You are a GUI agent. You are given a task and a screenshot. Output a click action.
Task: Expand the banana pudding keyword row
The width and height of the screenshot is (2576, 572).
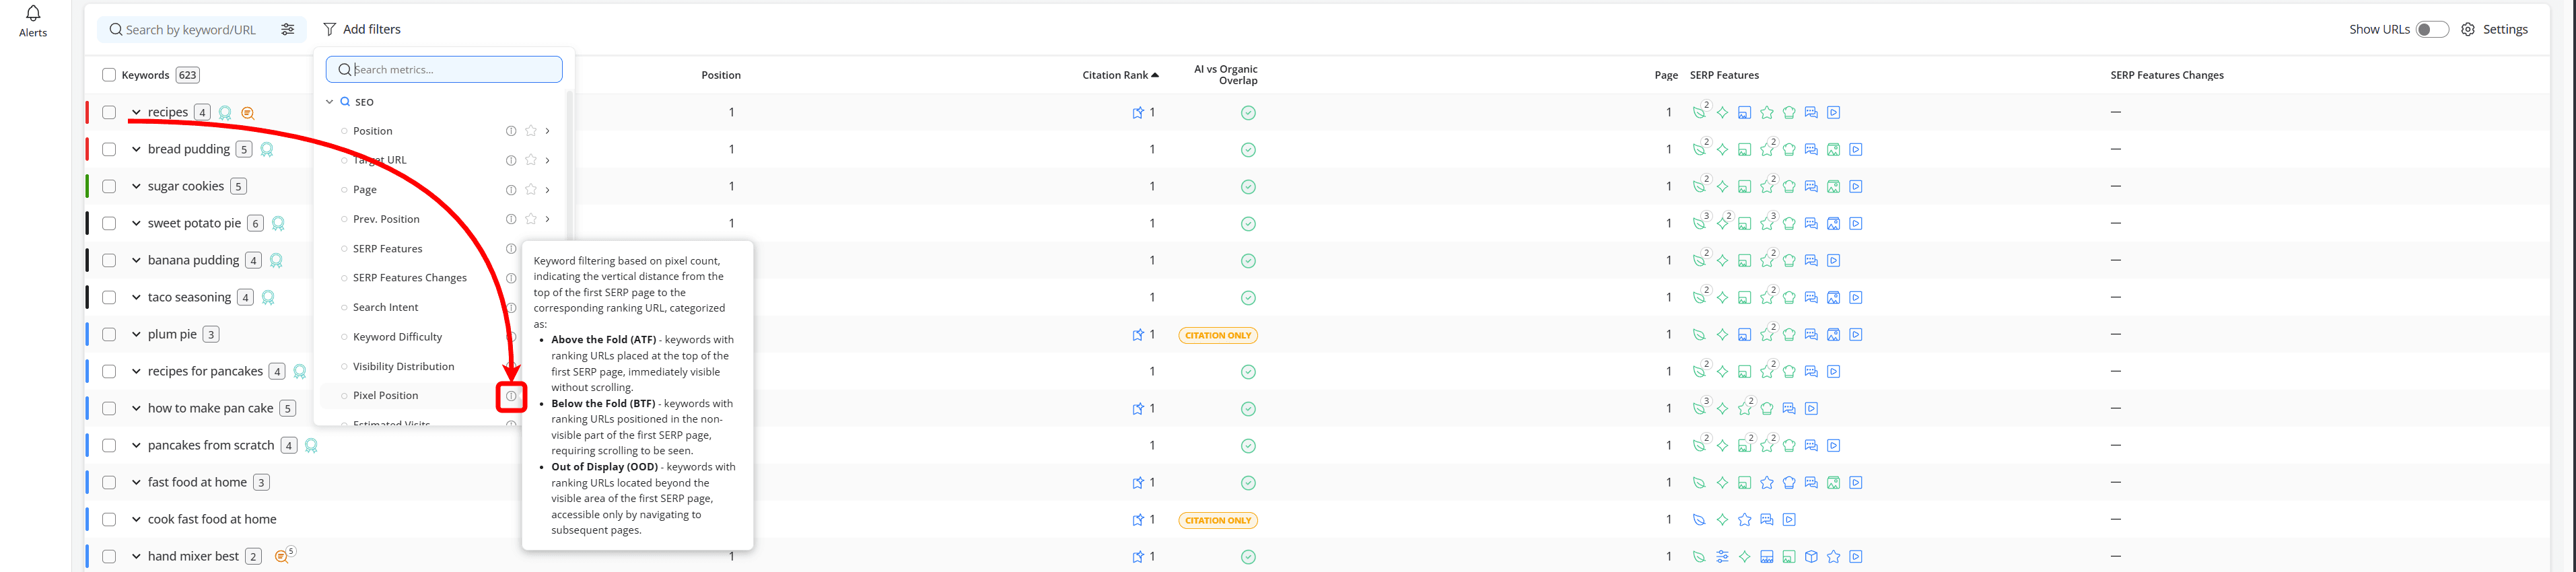point(136,261)
